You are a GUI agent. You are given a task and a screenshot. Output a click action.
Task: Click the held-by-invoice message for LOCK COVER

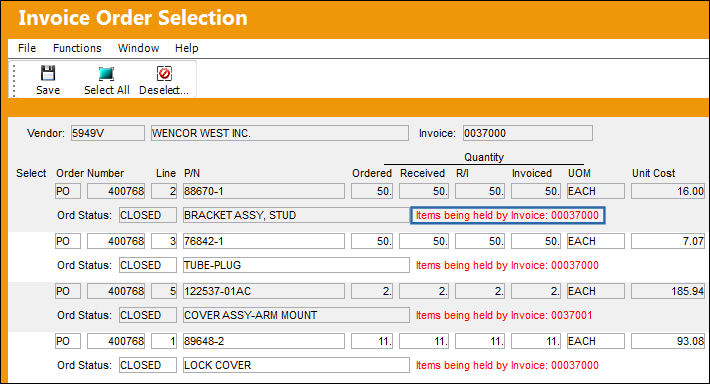507,365
